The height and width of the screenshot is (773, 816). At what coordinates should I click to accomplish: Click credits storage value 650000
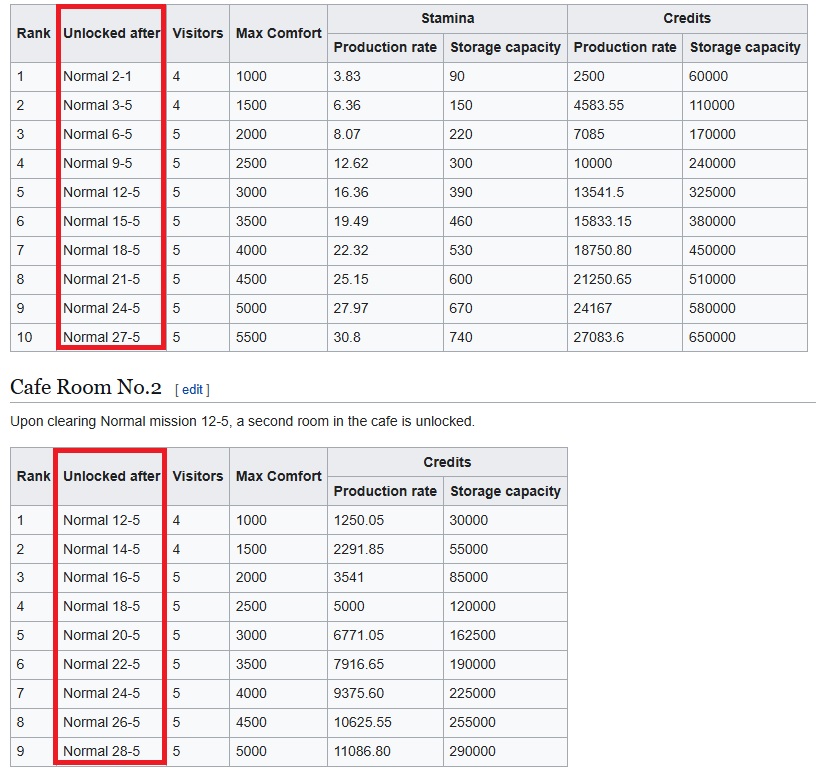(712, 337)
